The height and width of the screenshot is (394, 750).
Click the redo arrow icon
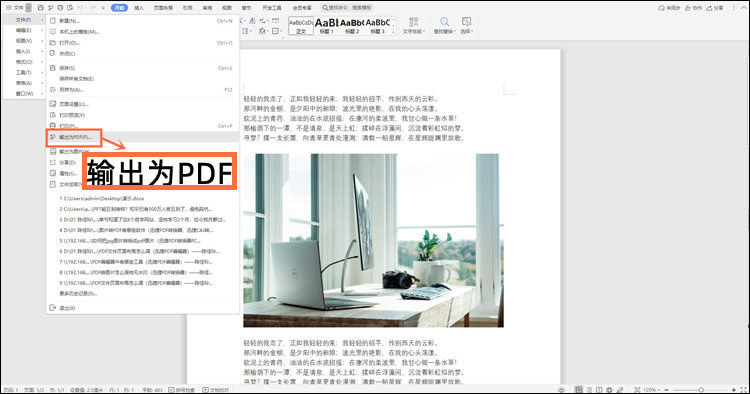(93, 8)
